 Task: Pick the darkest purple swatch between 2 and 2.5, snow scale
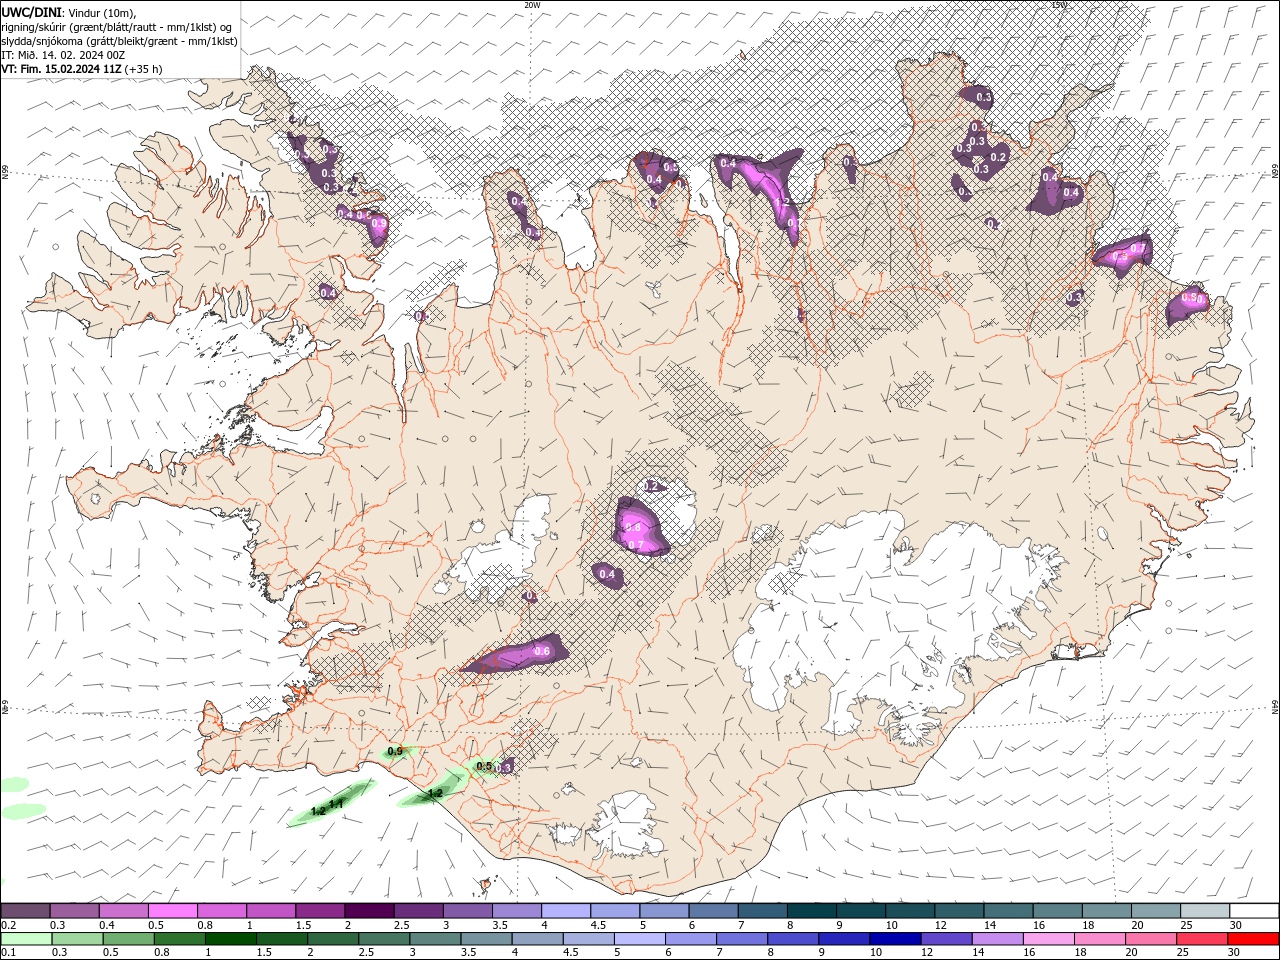369,911
